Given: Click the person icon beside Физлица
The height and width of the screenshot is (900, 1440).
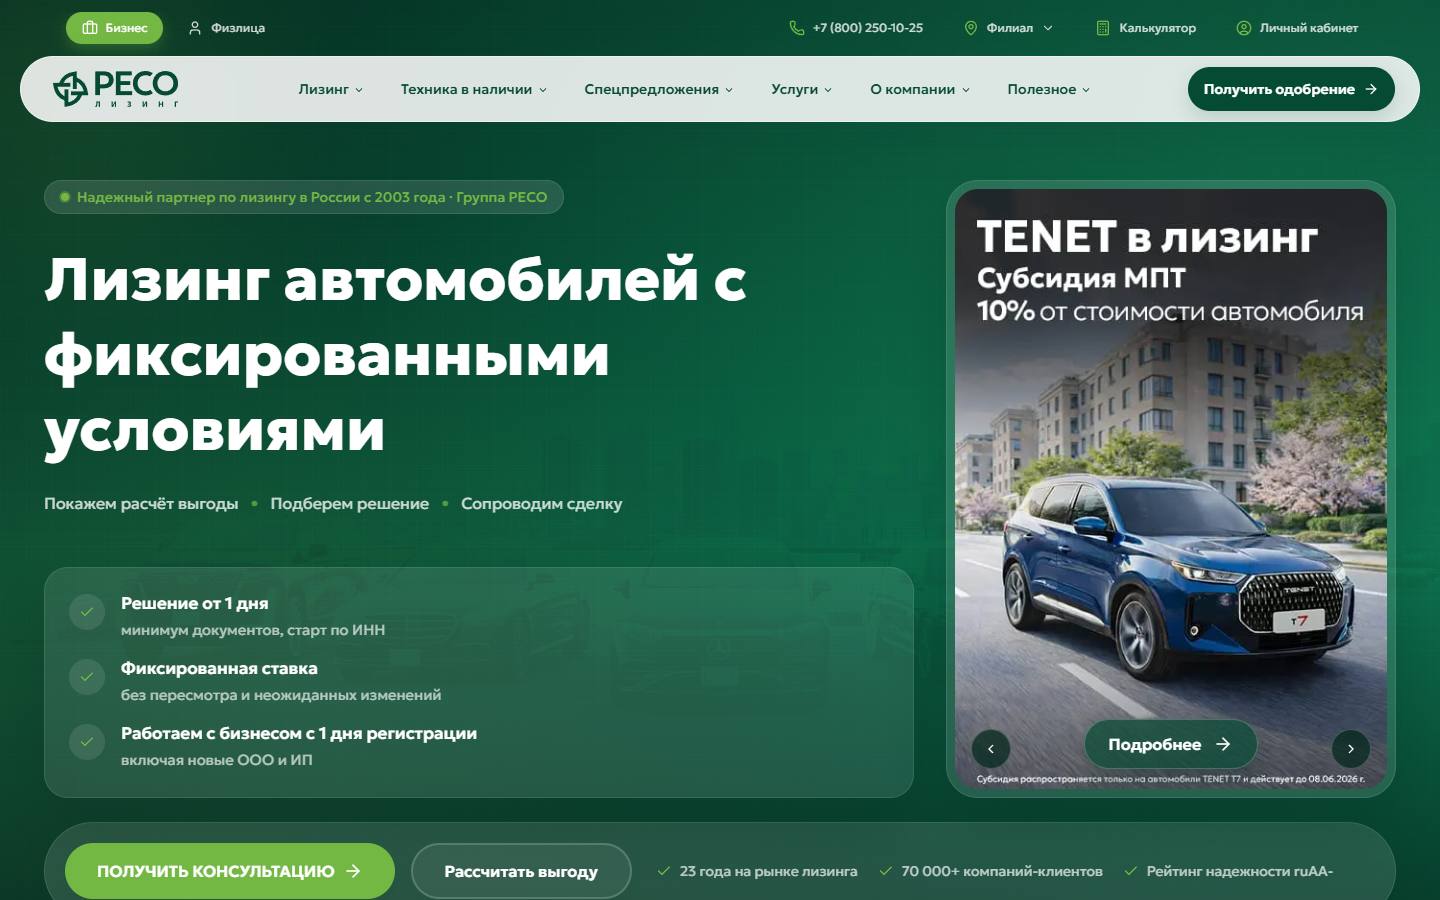Looking at the screenshot, I should pos(195,28).
